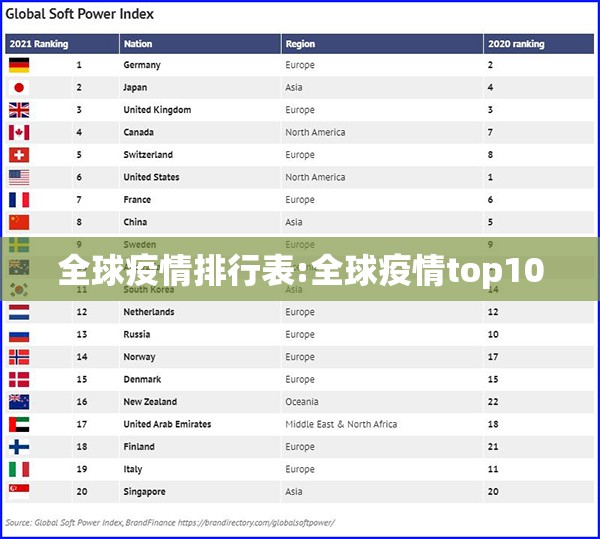Select the Singapore flag icon
Image resolution: width=600 pixels, height=539 pixels.
pyautogui.click(x=19, y=491)
